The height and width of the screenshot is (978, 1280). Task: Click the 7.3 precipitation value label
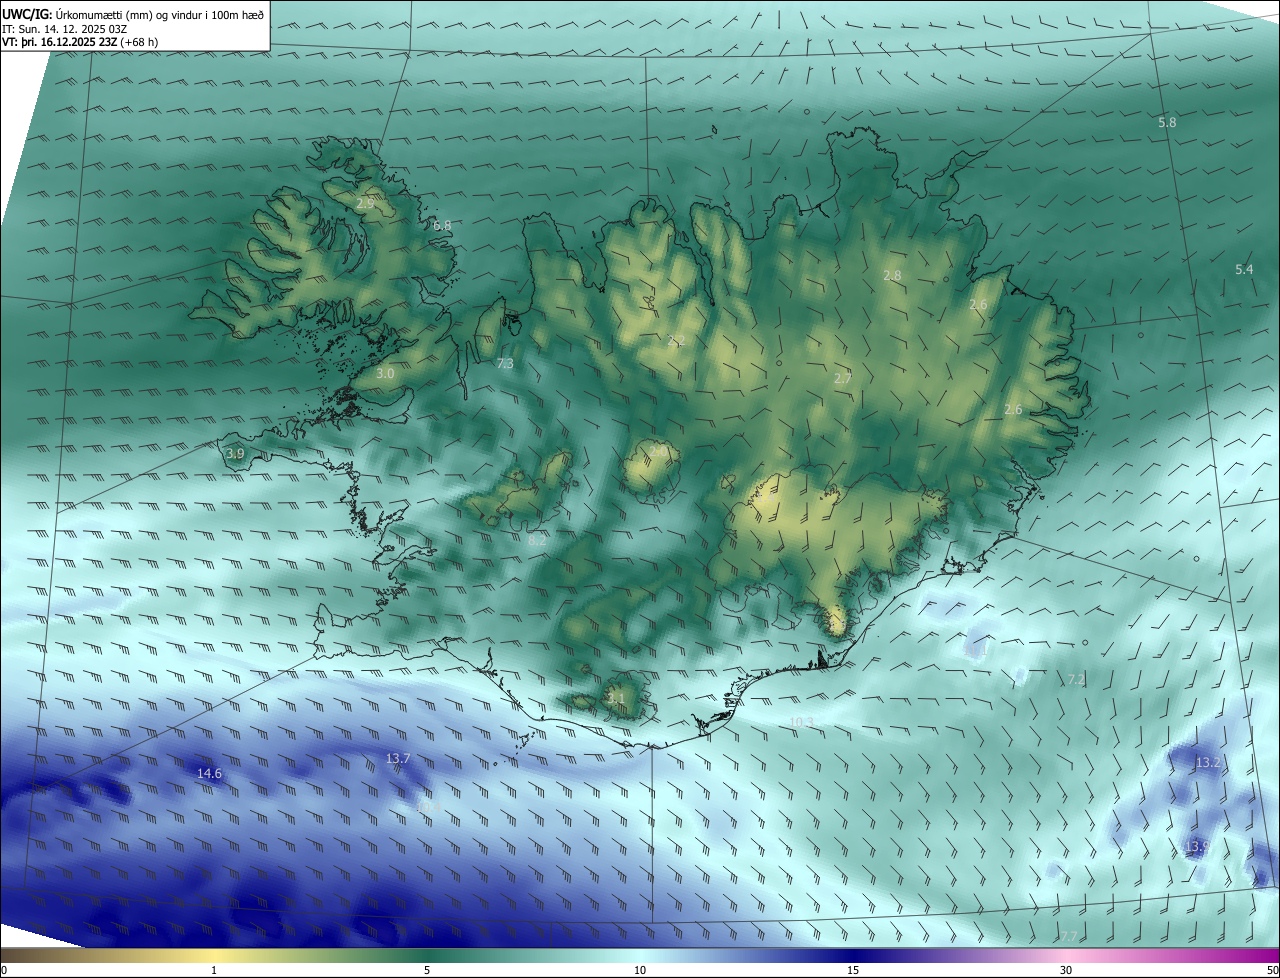click(x=505, y=363)
